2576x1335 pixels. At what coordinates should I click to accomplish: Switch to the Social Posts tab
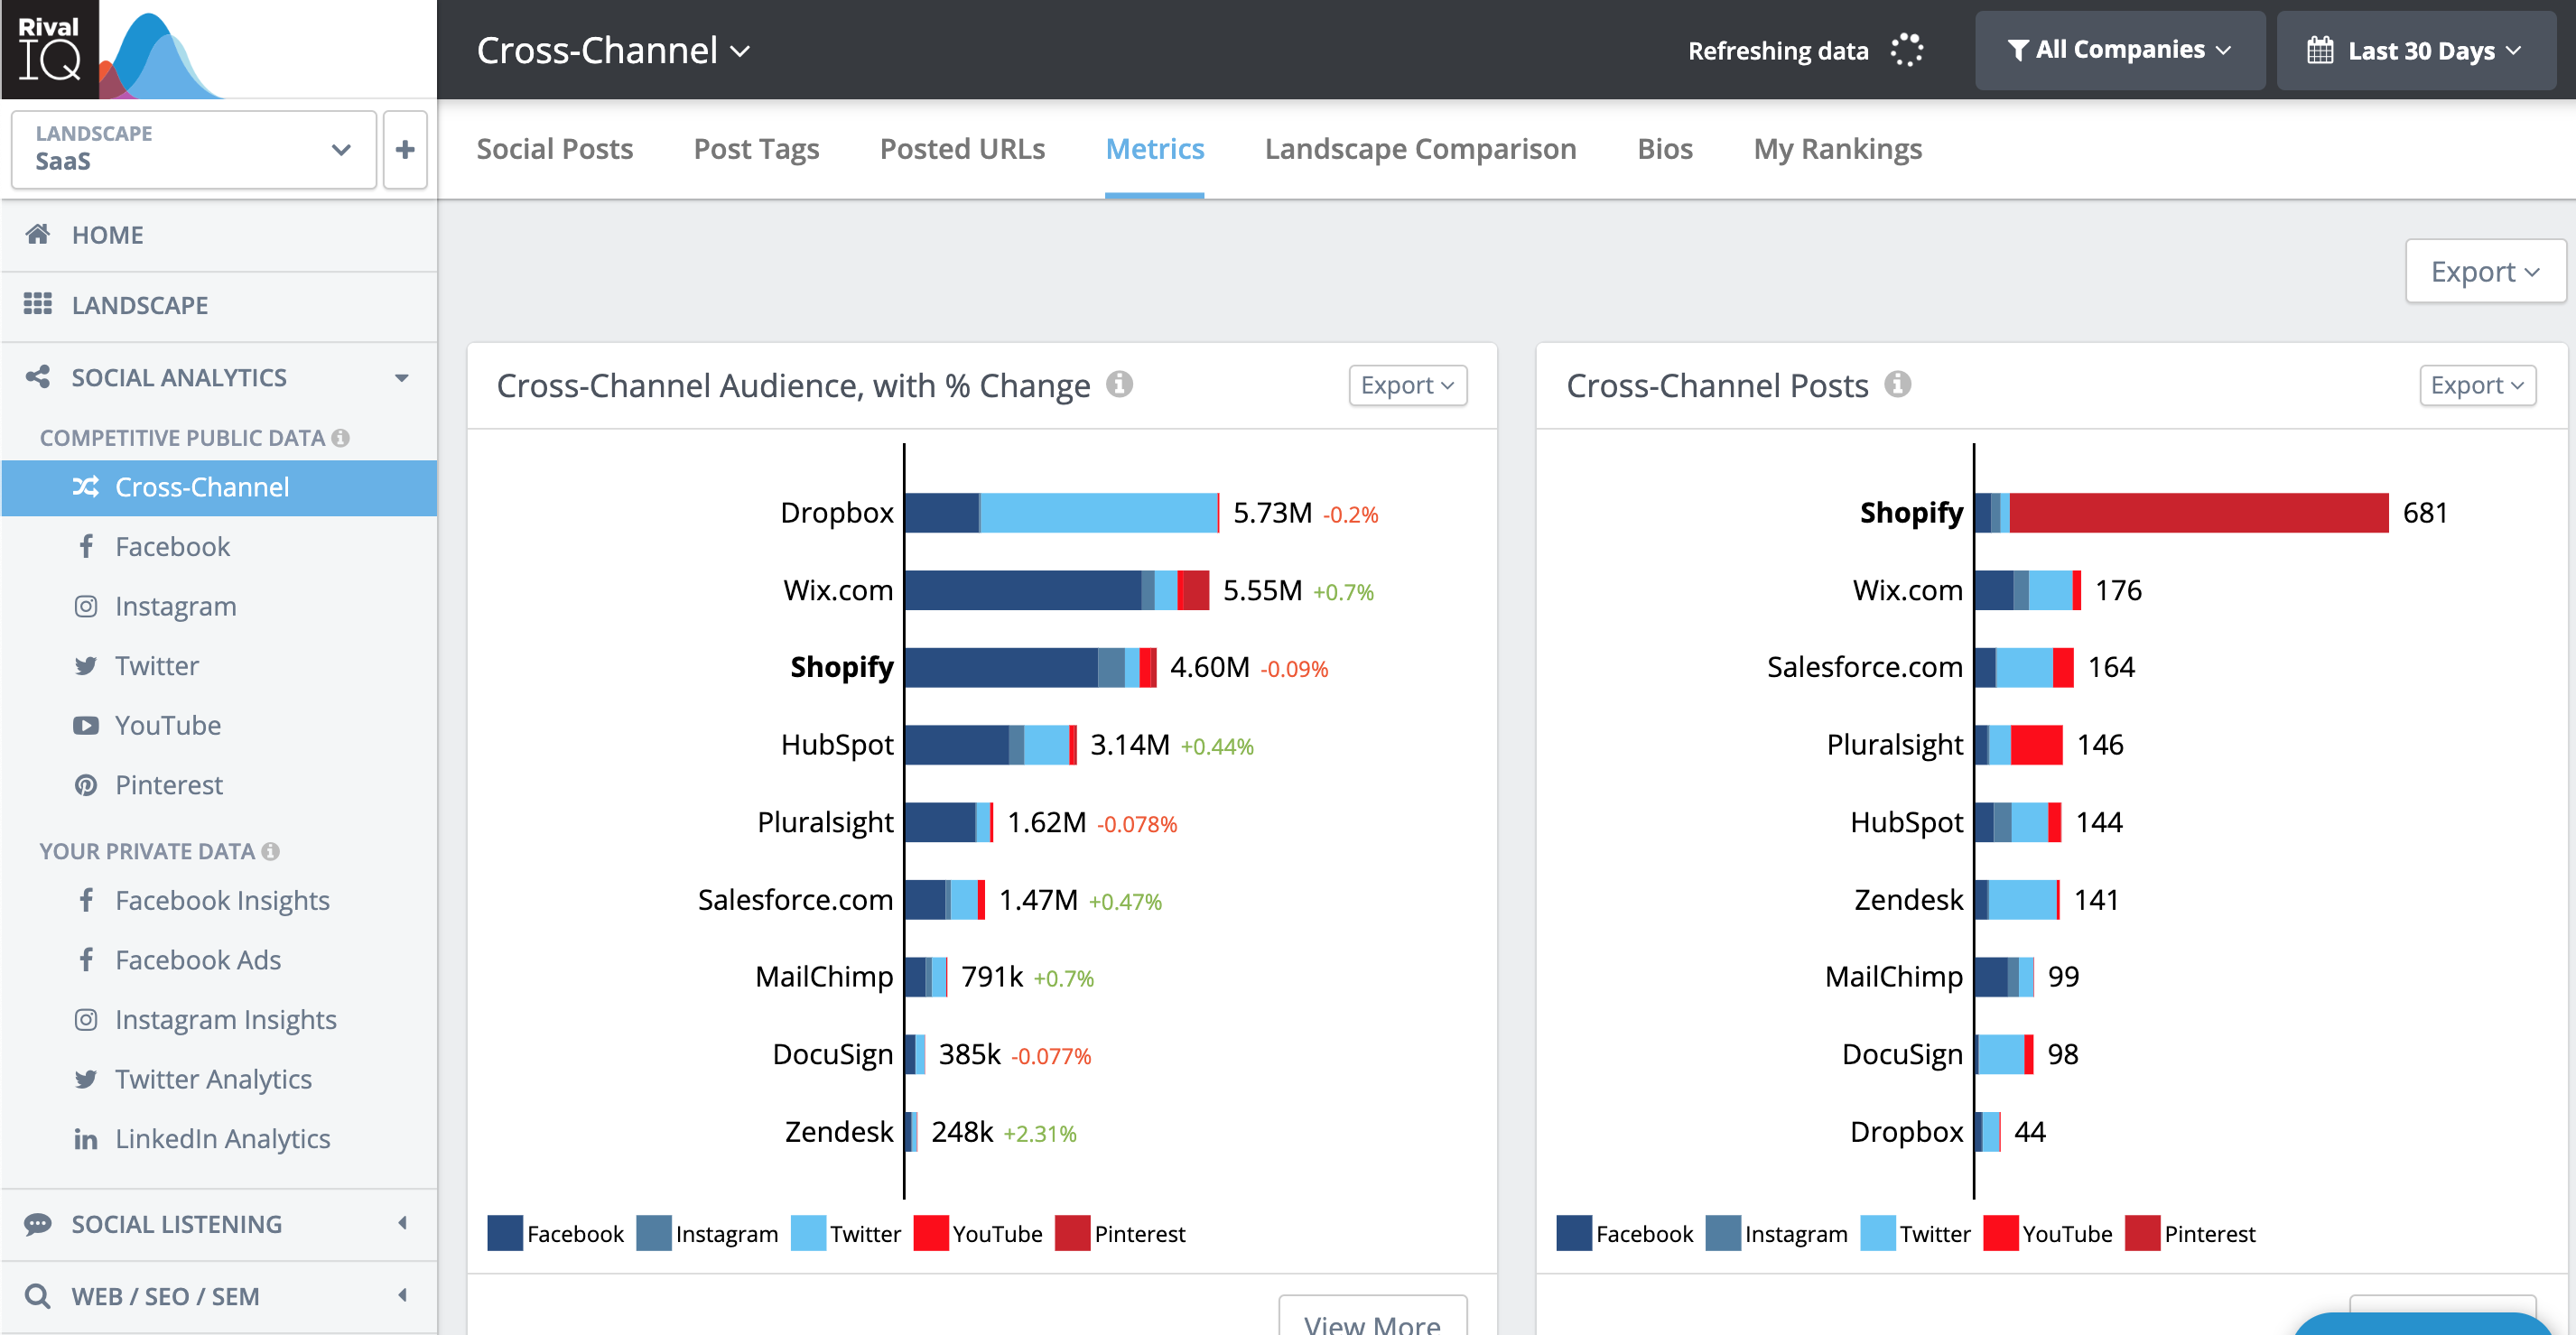[555, 149]
